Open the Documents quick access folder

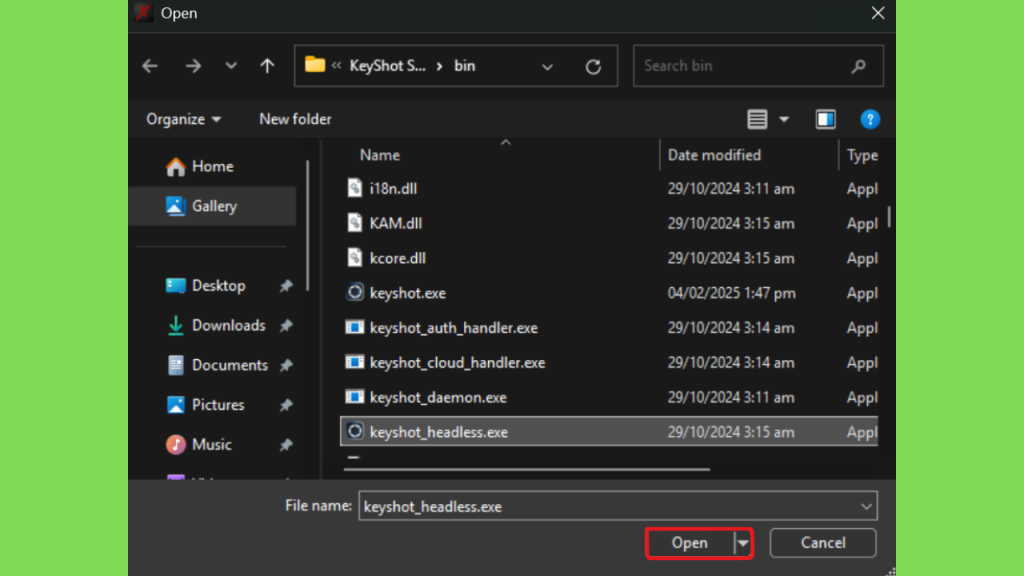point(230,365)
